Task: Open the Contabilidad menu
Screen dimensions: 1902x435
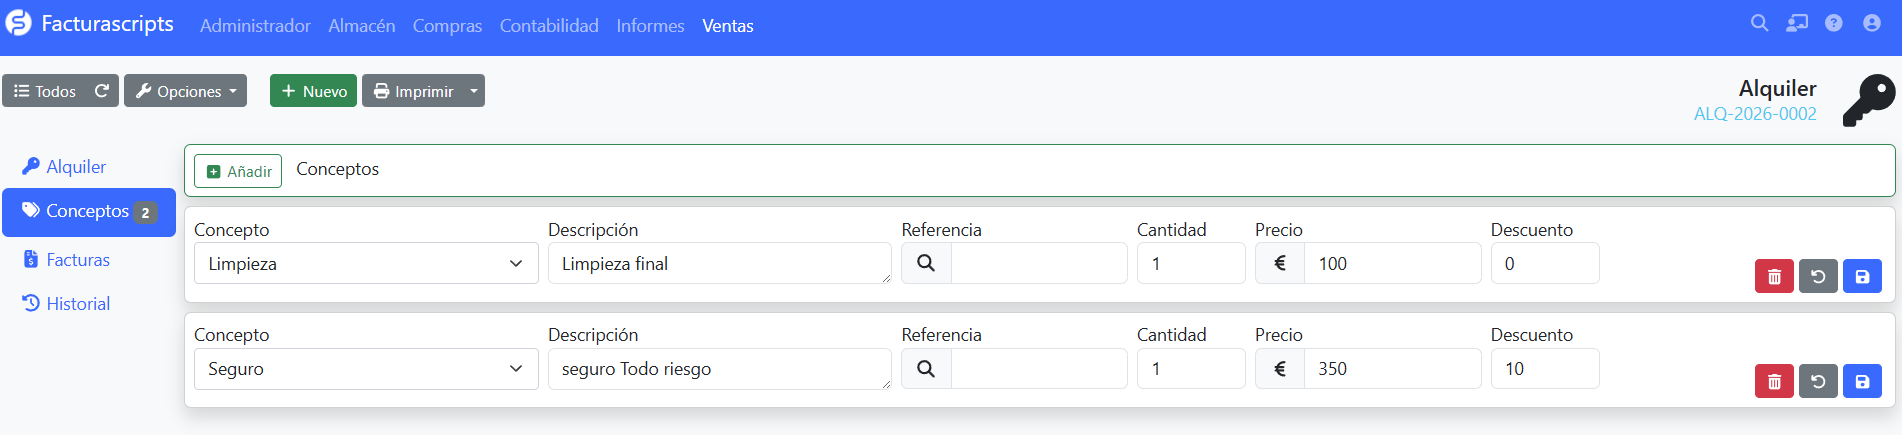Action: tap(549, 26)
